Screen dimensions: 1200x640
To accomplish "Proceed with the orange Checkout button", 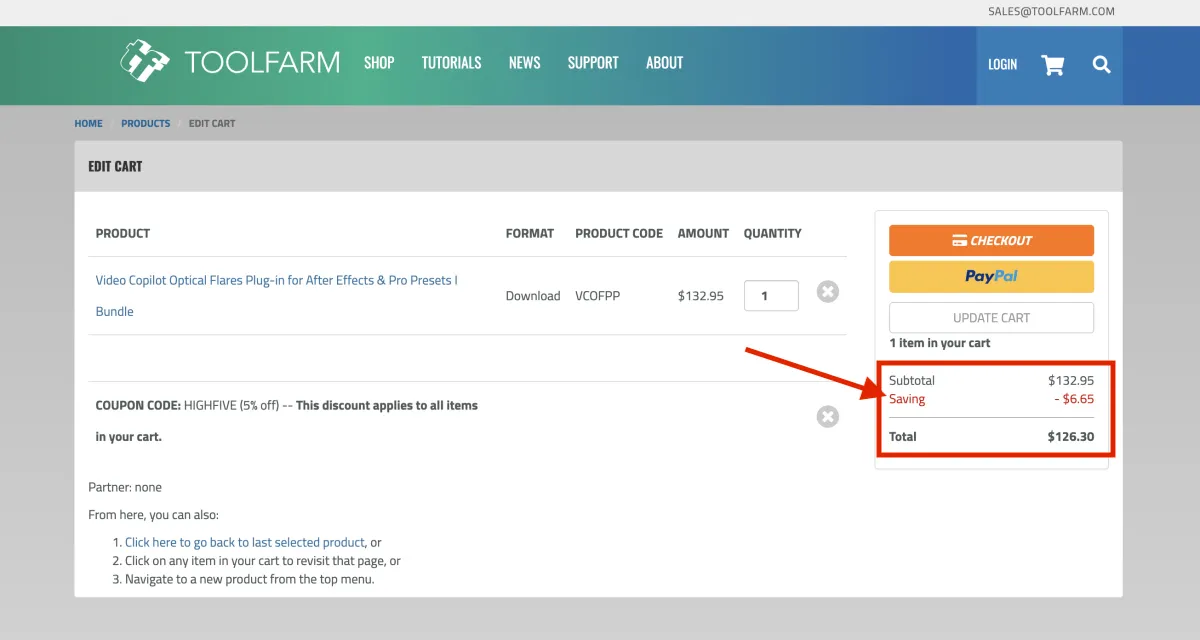I will tap(991, 241).
